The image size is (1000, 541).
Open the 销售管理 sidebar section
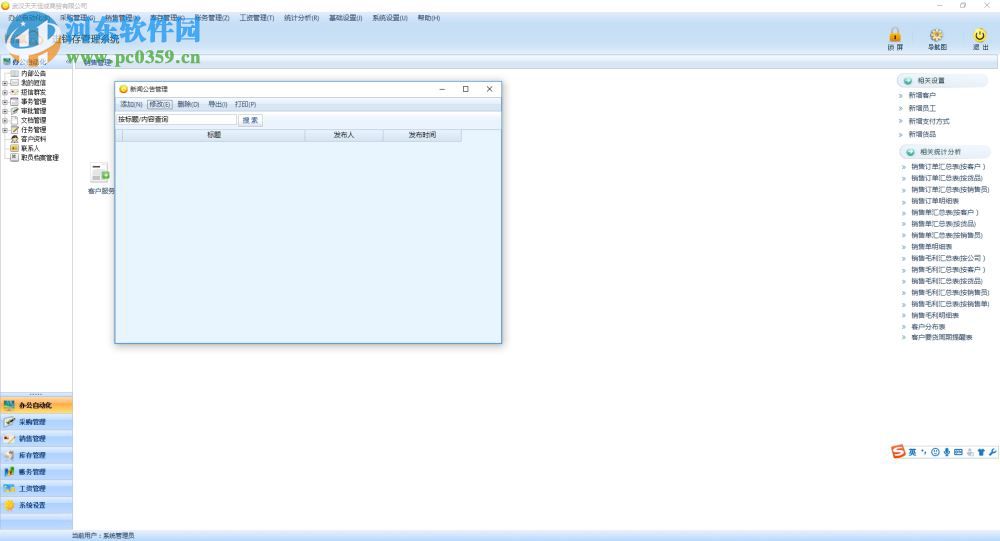click(36, 438)
